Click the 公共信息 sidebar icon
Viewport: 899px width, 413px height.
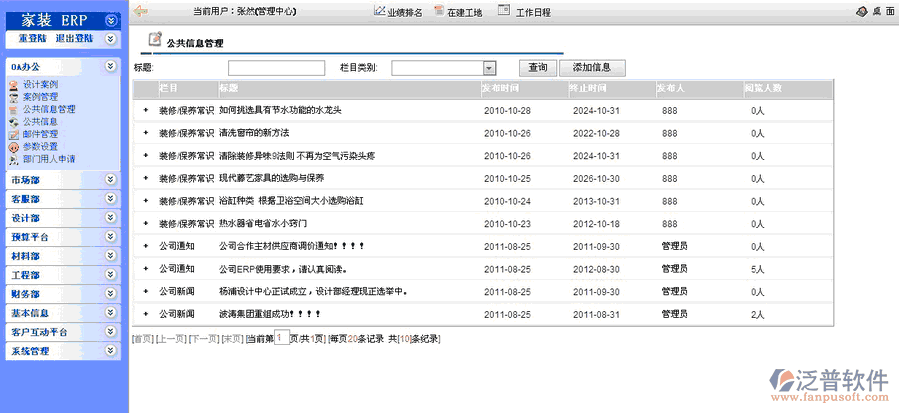point(14,122)
